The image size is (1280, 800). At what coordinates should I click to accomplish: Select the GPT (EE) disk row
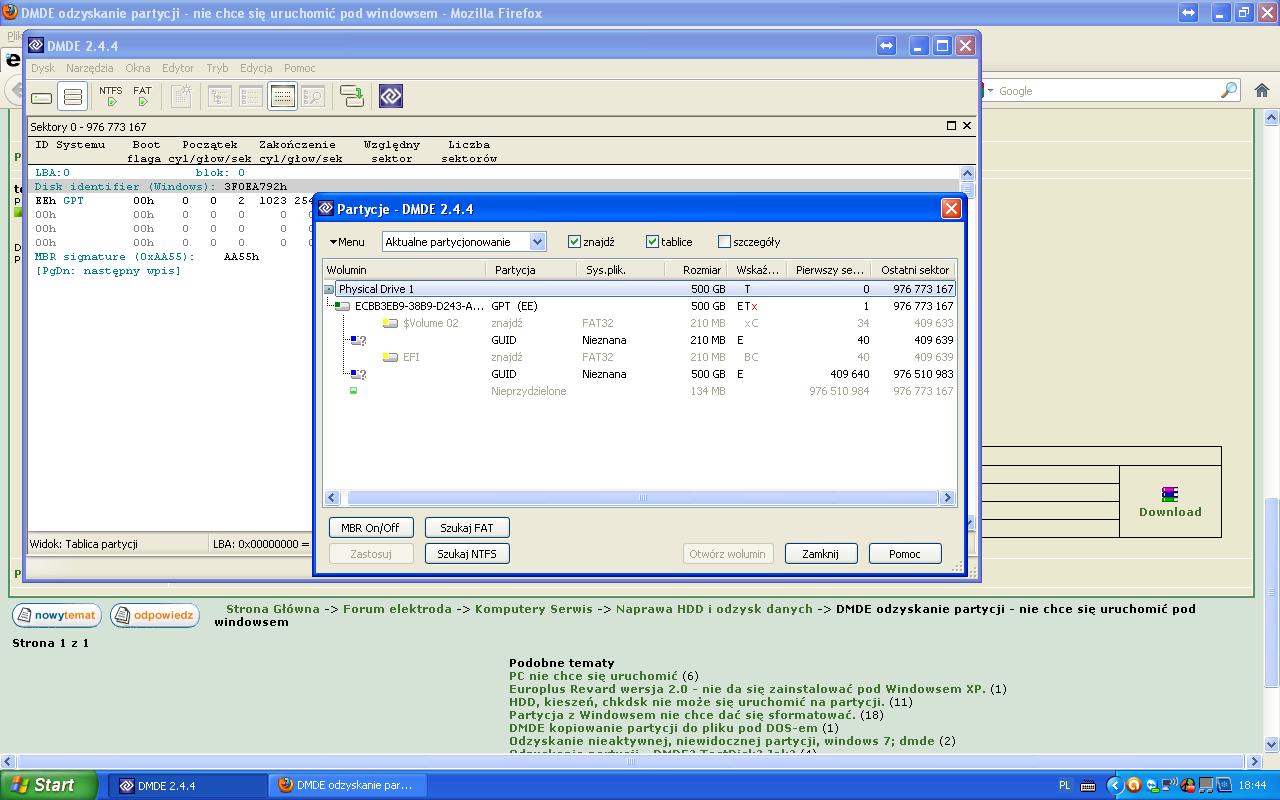[x=639, y=306]
